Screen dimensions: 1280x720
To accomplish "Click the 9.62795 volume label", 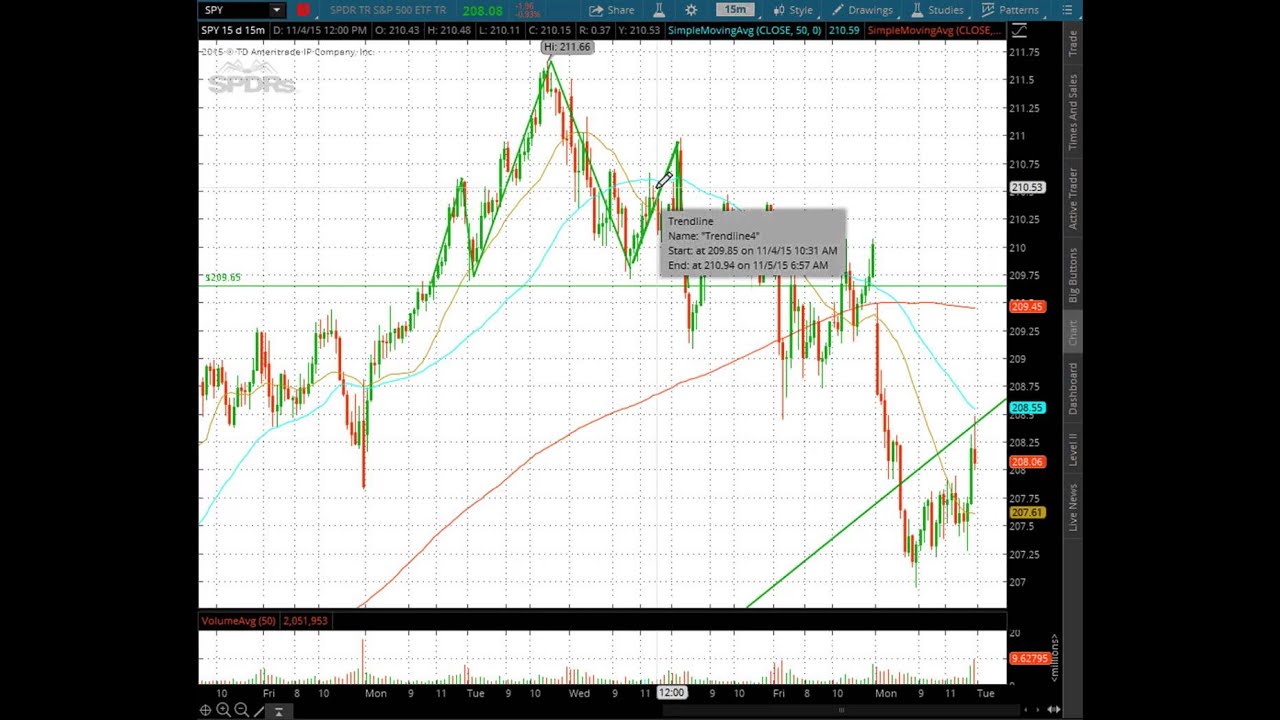I will click(x=1028, y=659).
